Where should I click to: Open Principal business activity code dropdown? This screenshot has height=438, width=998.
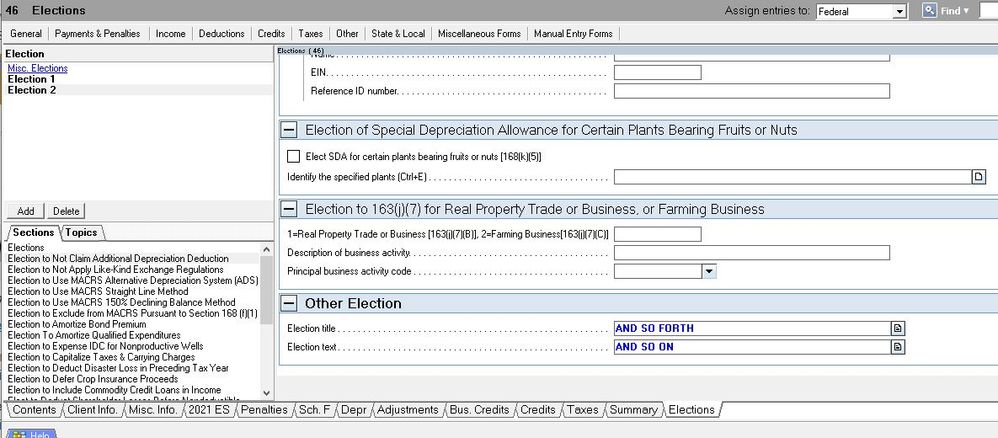click(x=709, y=271)
